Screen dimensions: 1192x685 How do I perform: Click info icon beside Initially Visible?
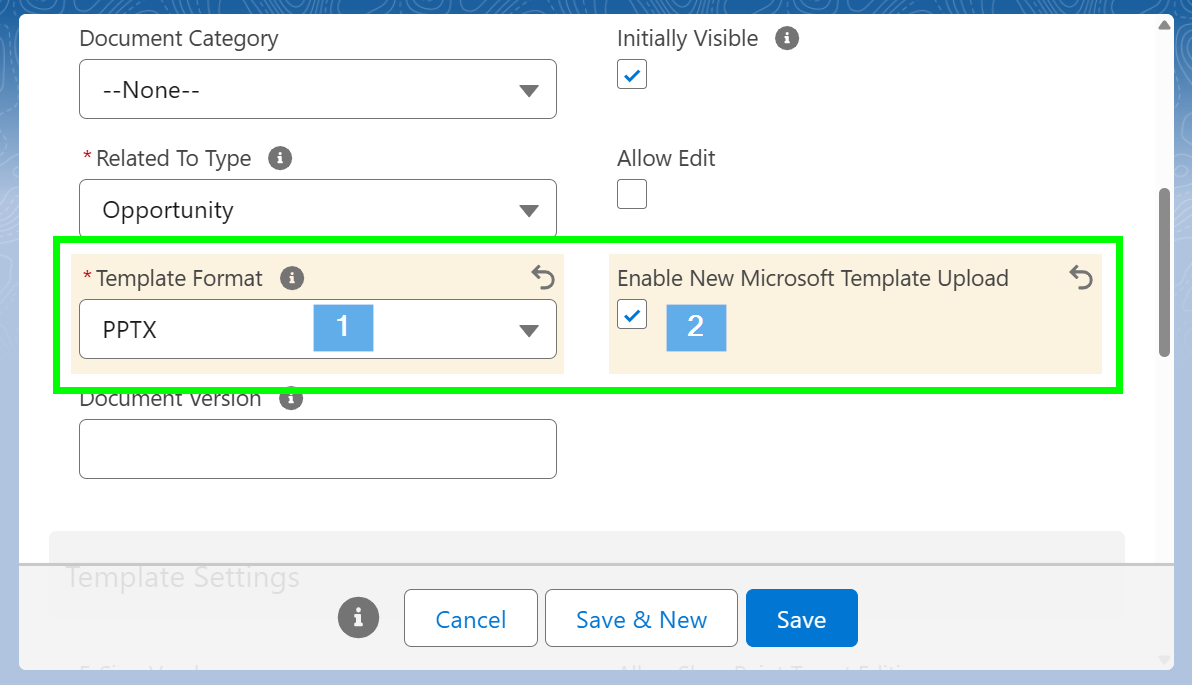[788, 39]
